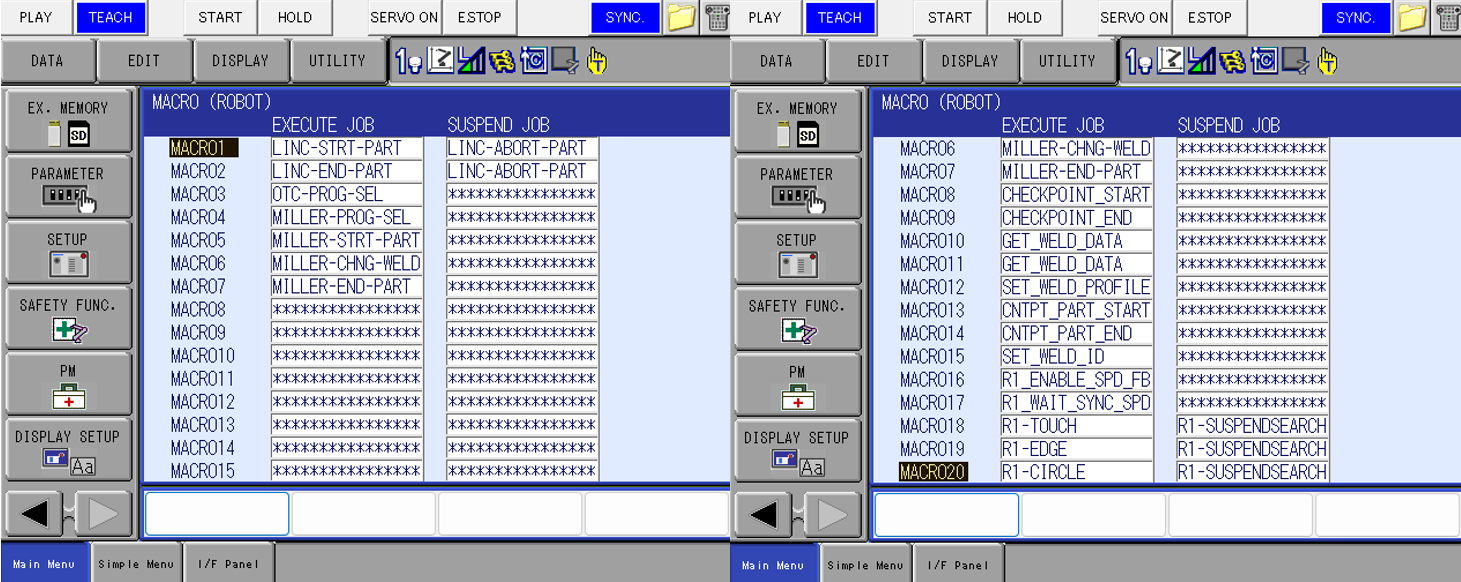The height and width of the screenshot is (582, 1461).
Task: Toggle SYNC. on the left screen
Action: [625, 17]
